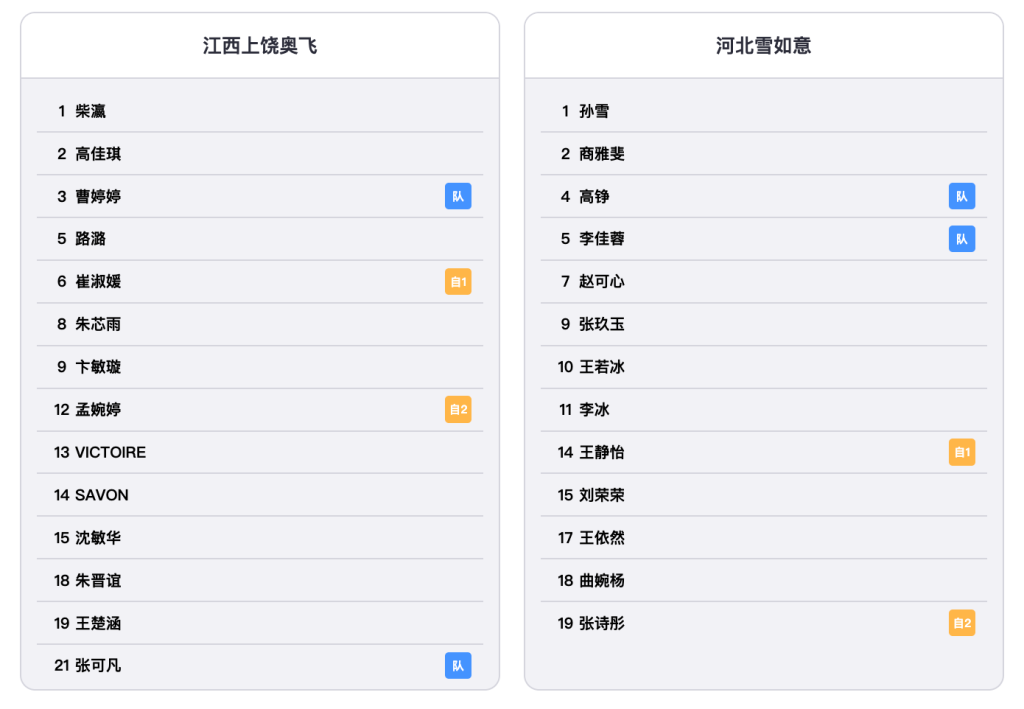This screenshot has height=709, width=1024.
Task: Choose player 1 孙雪 in right roster
Action: [x=763, y=111]
